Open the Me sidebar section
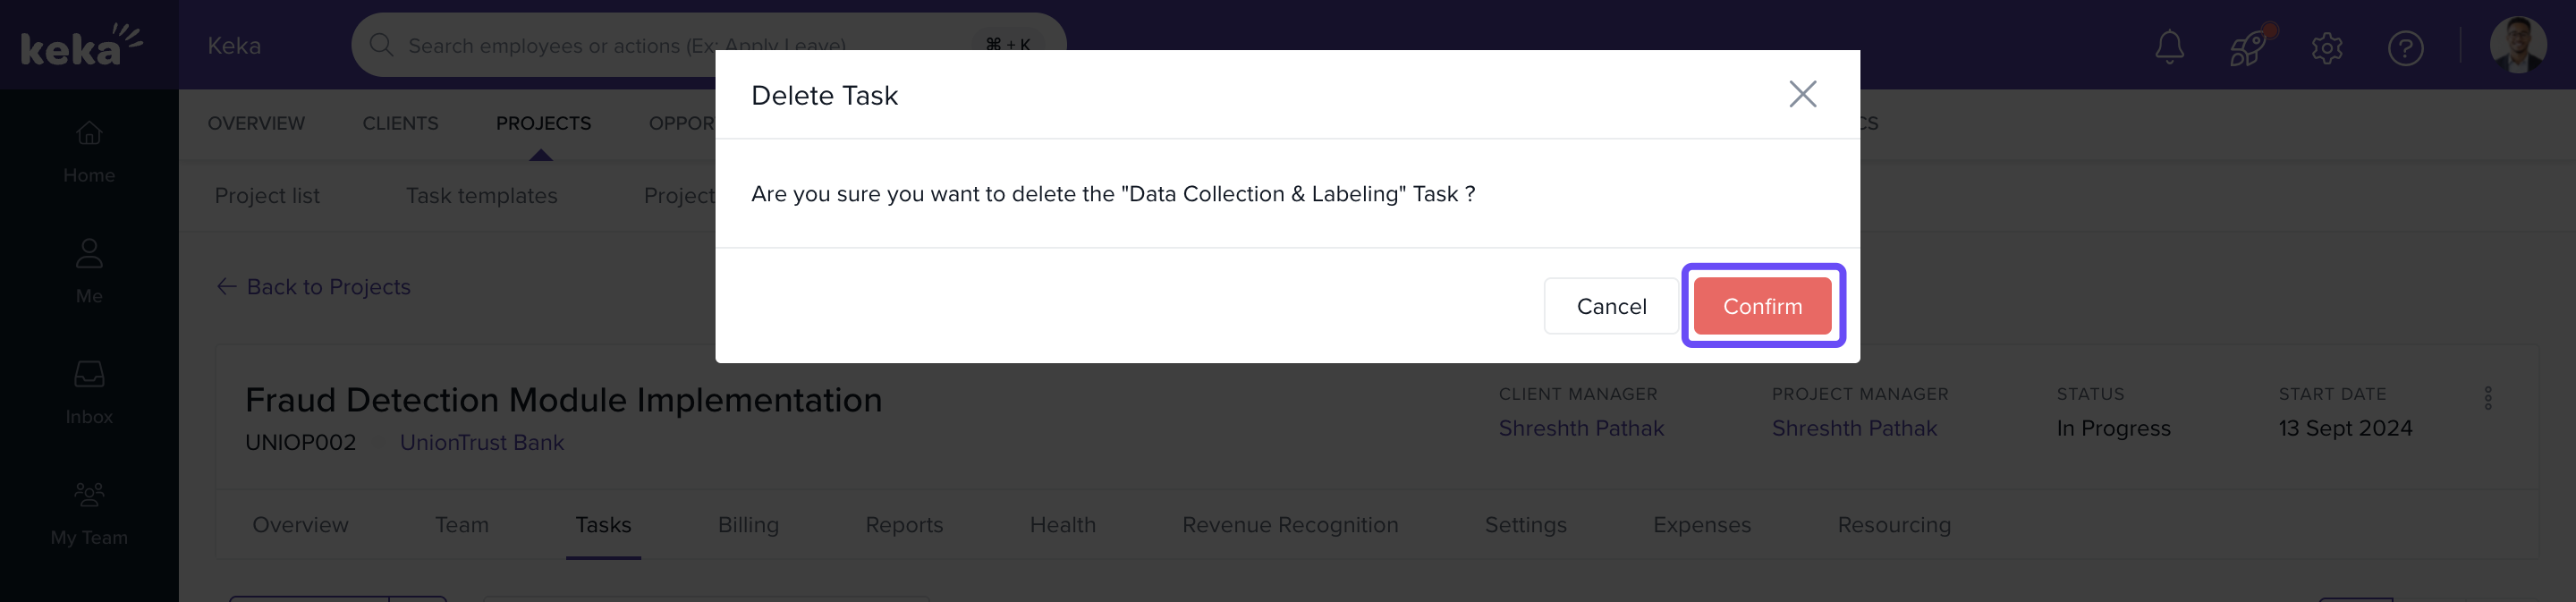The height and width of the screenshot is (602, 2576). click(89, 270)
